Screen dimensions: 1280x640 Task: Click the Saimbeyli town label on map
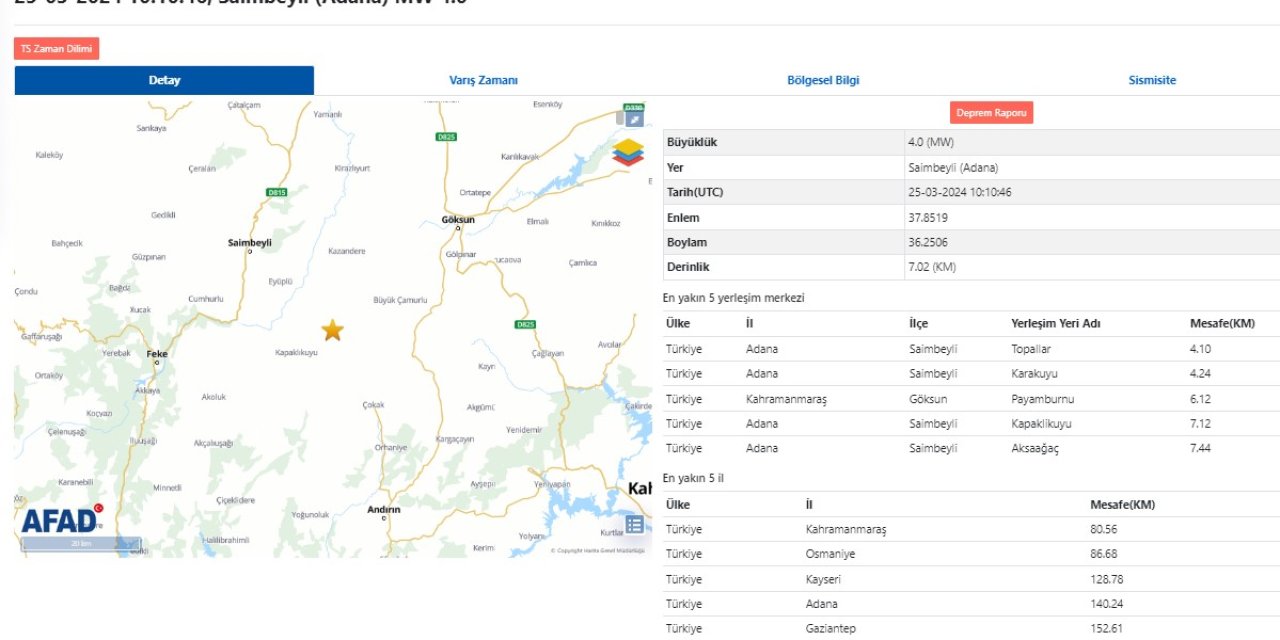(250, 242)
